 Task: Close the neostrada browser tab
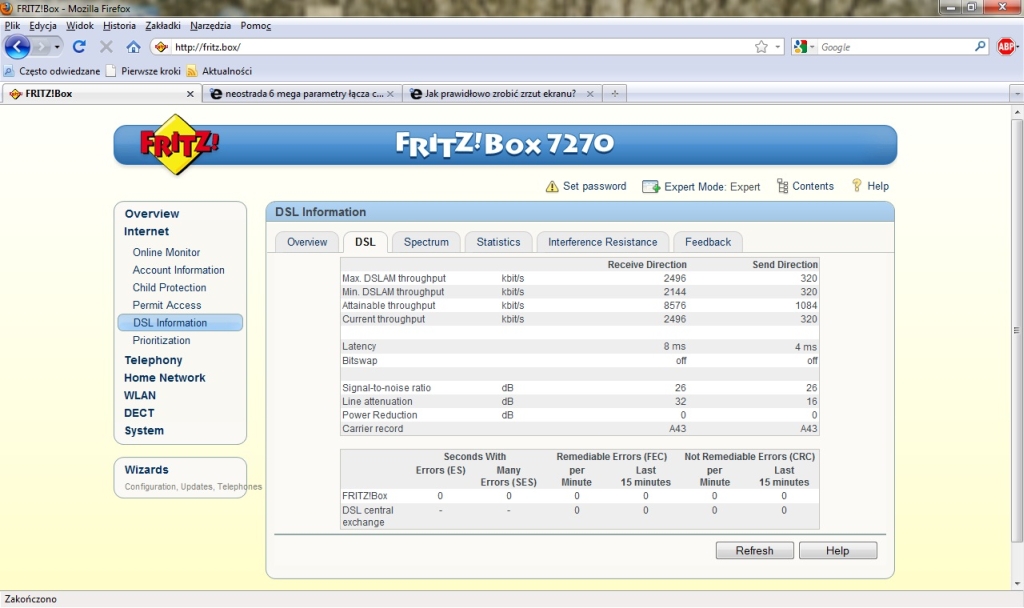[x=390, y=94]
